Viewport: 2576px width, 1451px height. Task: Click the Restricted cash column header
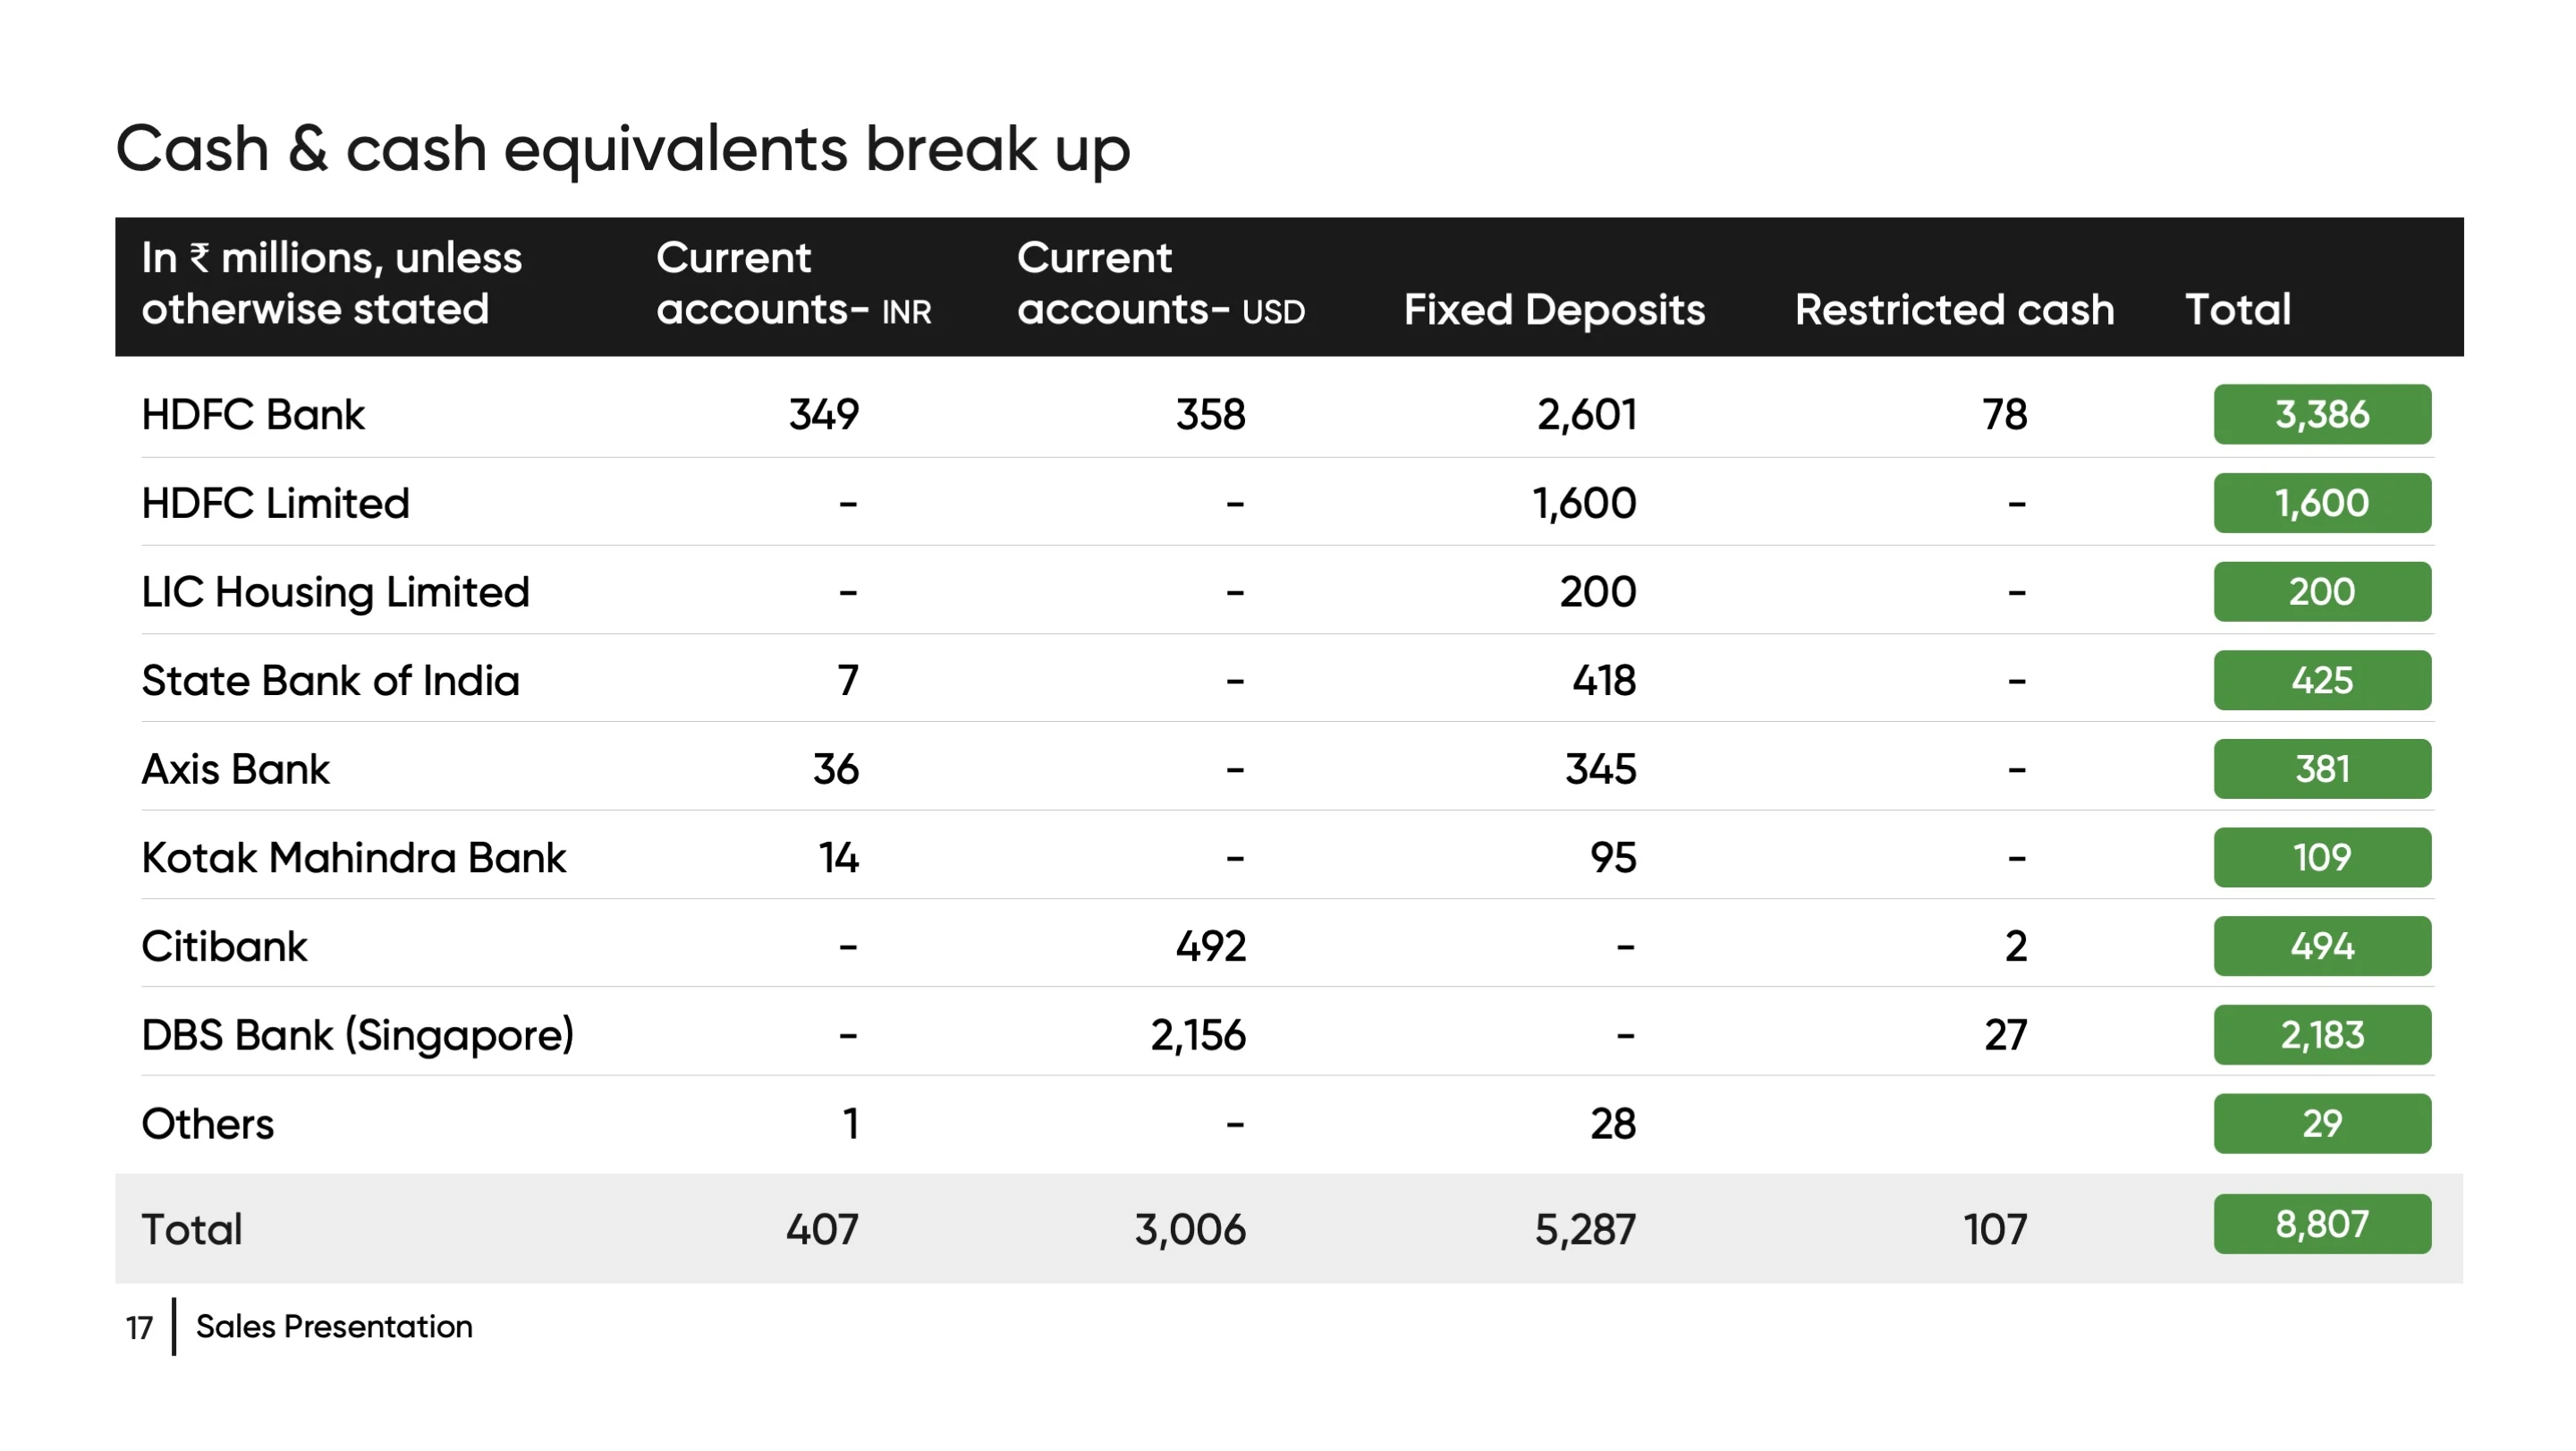tap(1954, 310)
